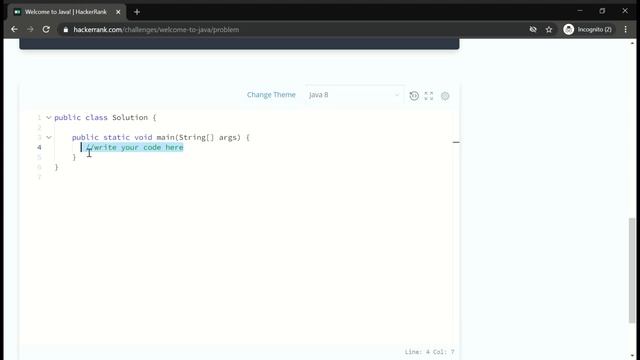Click the 'public static void main' line
Image resolution: width=640 pixels, height=360 pixels.
pos(161,138)
